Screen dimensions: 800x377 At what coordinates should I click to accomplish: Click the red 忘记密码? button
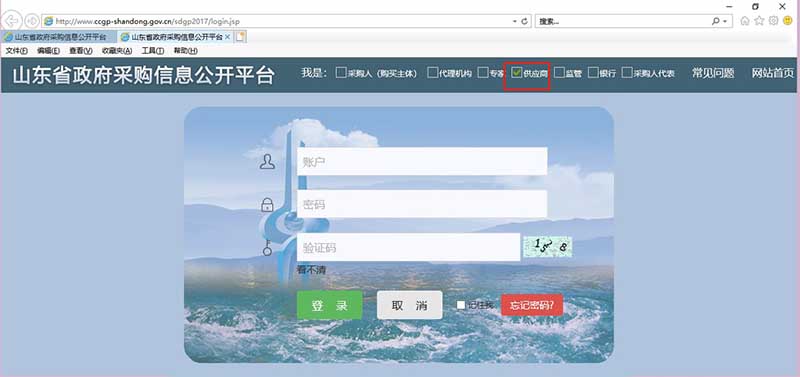tap(532, 306)
